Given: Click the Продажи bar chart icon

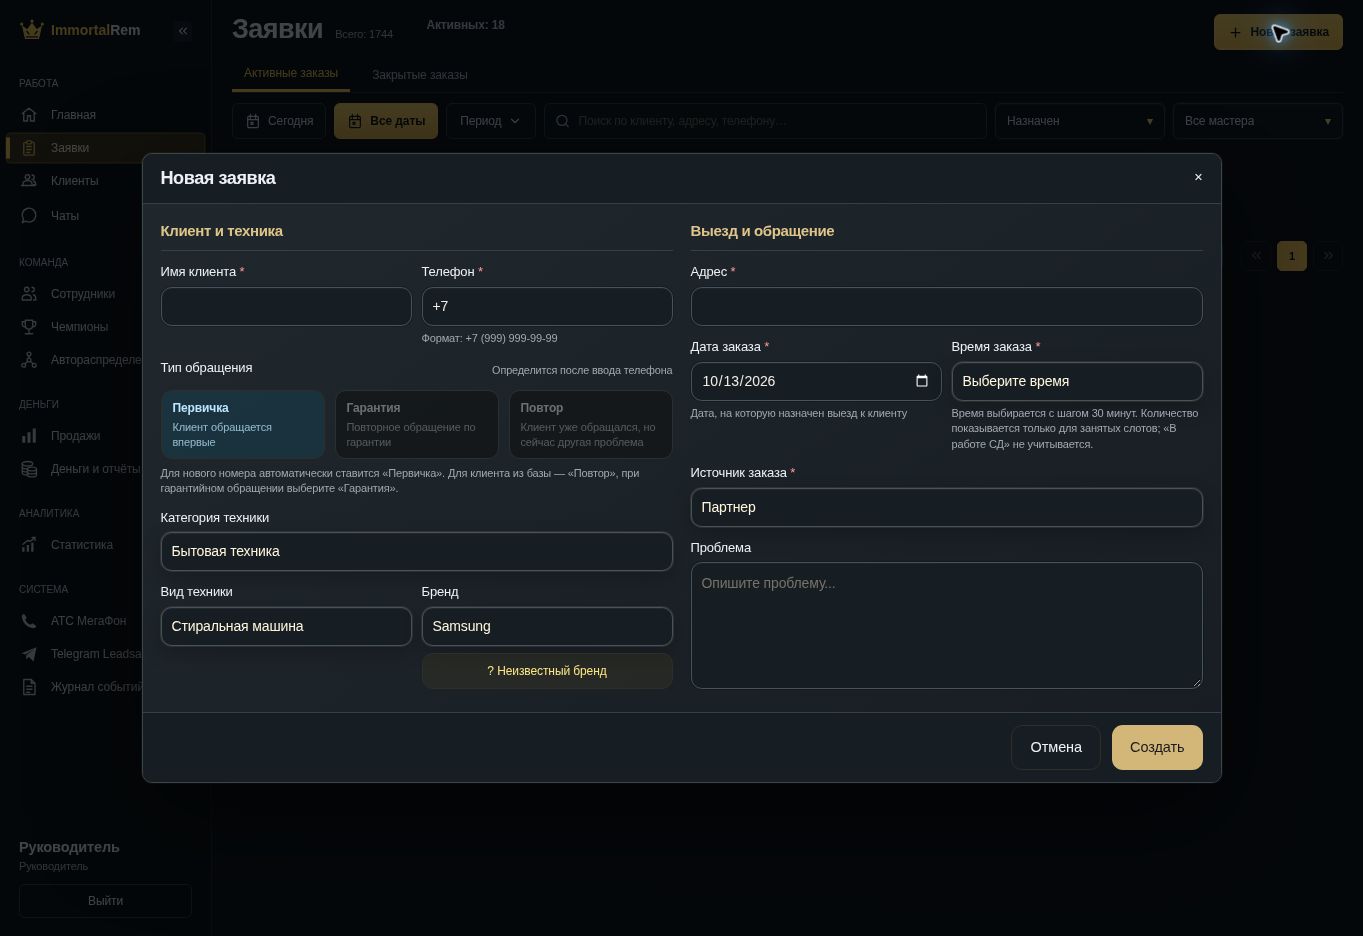Looking at the screenshot, I should (x=29, y=436).
